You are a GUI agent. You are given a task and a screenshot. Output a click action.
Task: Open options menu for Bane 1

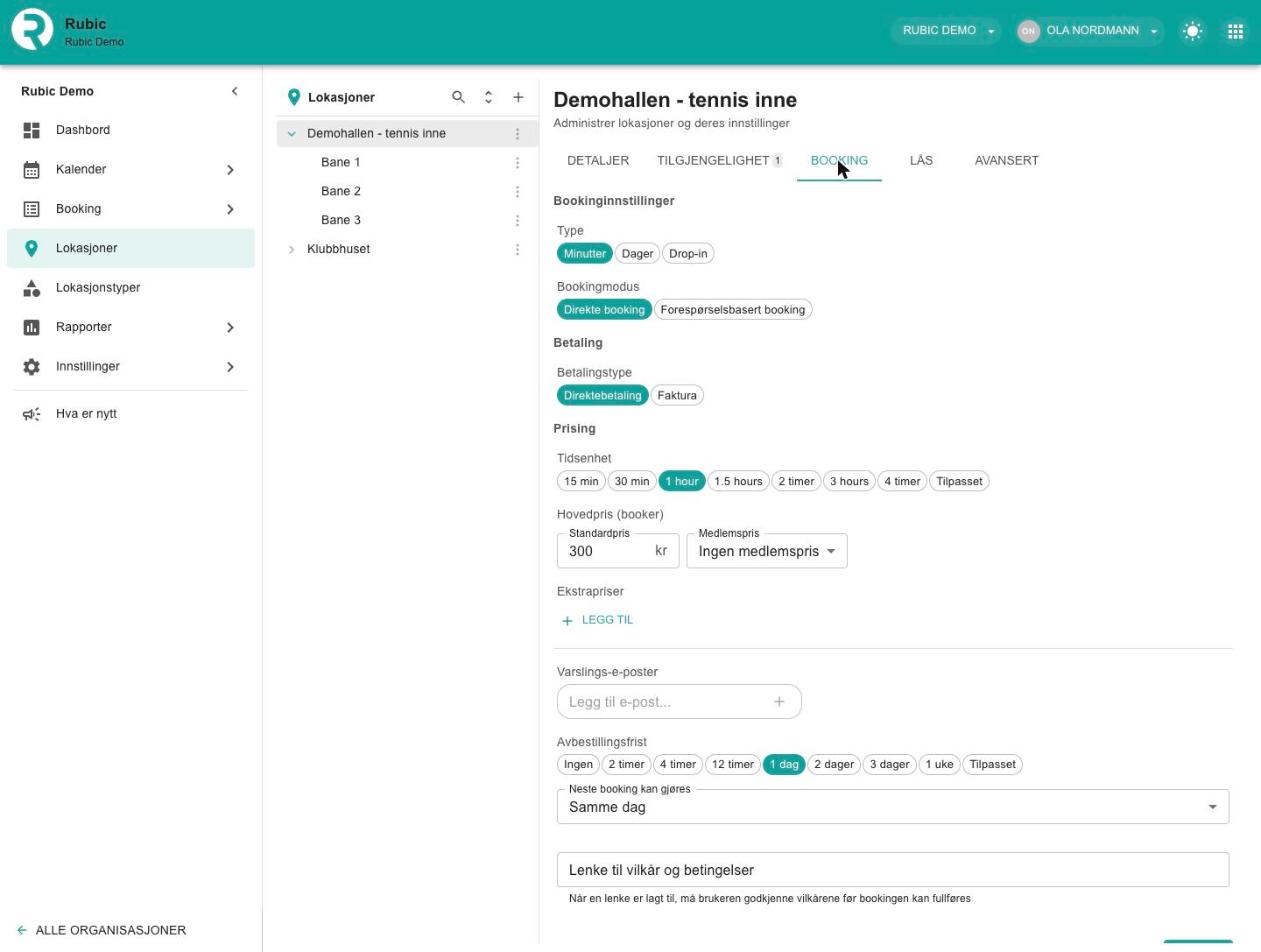(517, 162)
